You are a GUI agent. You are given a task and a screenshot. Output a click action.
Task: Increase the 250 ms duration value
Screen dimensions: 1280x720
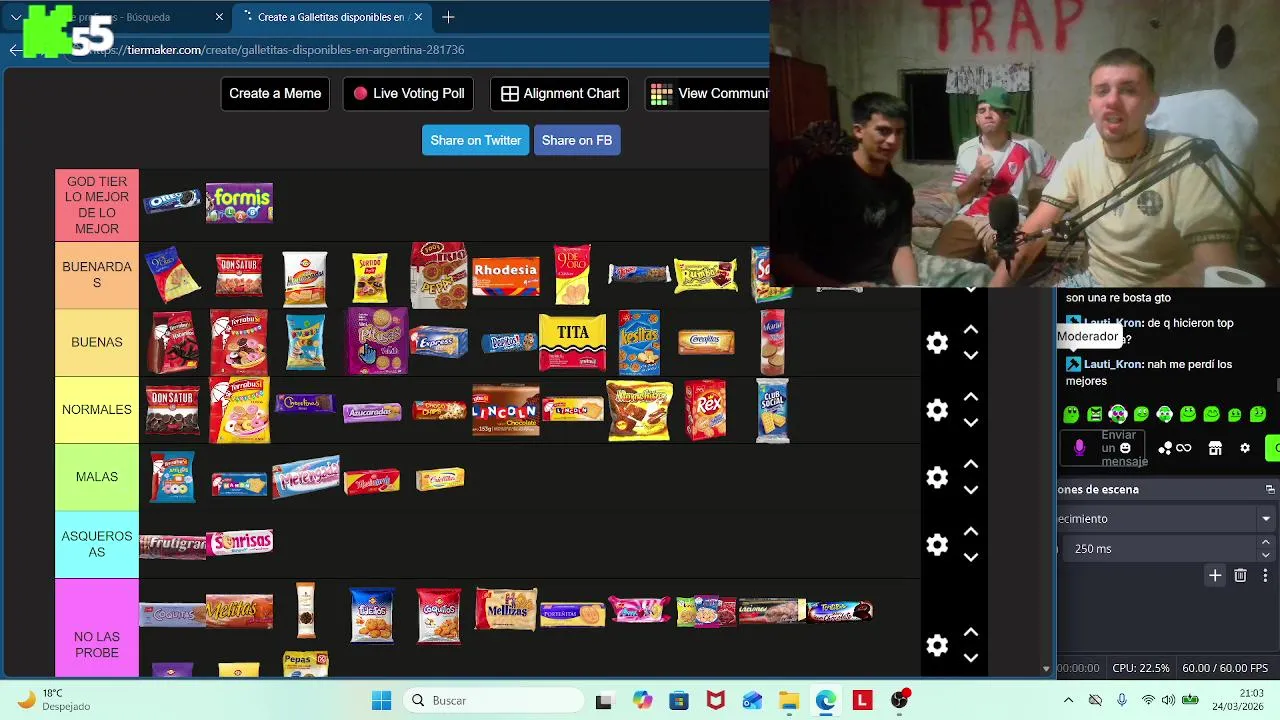[1266, 542]
